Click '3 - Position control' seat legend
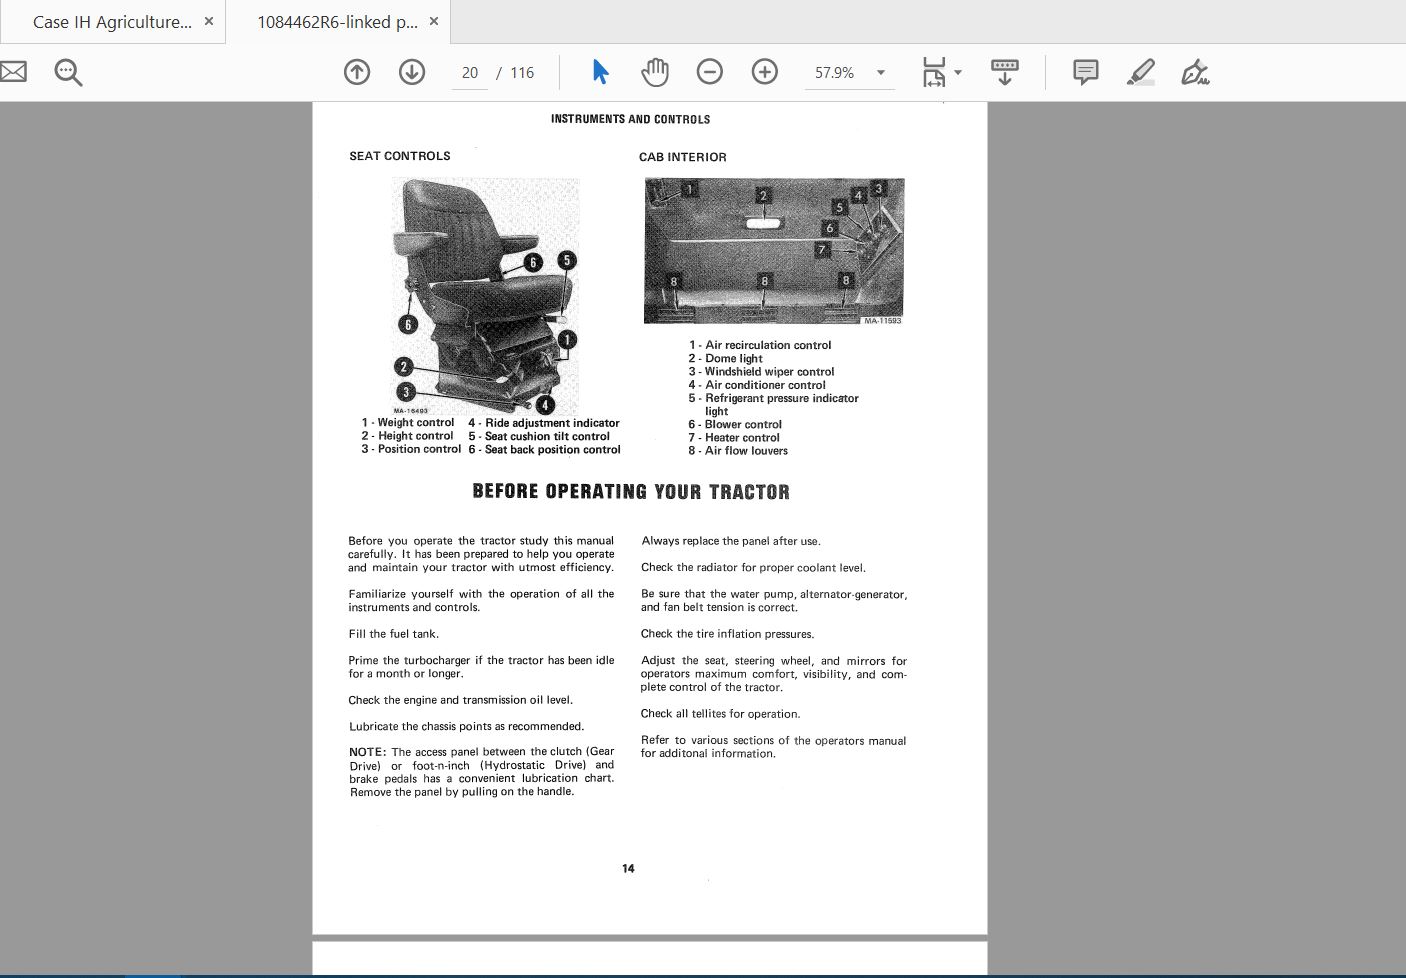The width and height of the screenshot is (1406, 978). click(x=411, y=449)
